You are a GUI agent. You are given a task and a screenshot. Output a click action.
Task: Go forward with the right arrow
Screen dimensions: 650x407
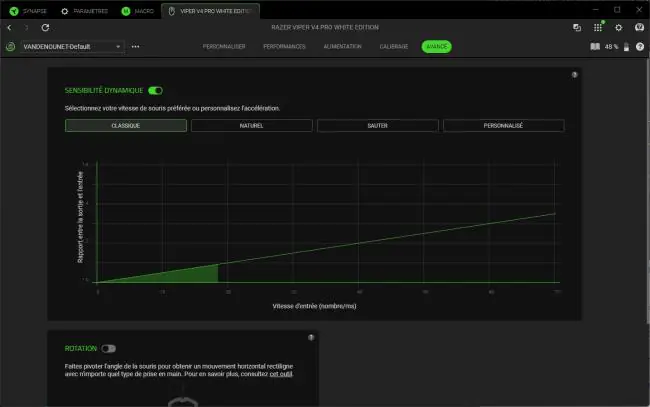point(27,28)
